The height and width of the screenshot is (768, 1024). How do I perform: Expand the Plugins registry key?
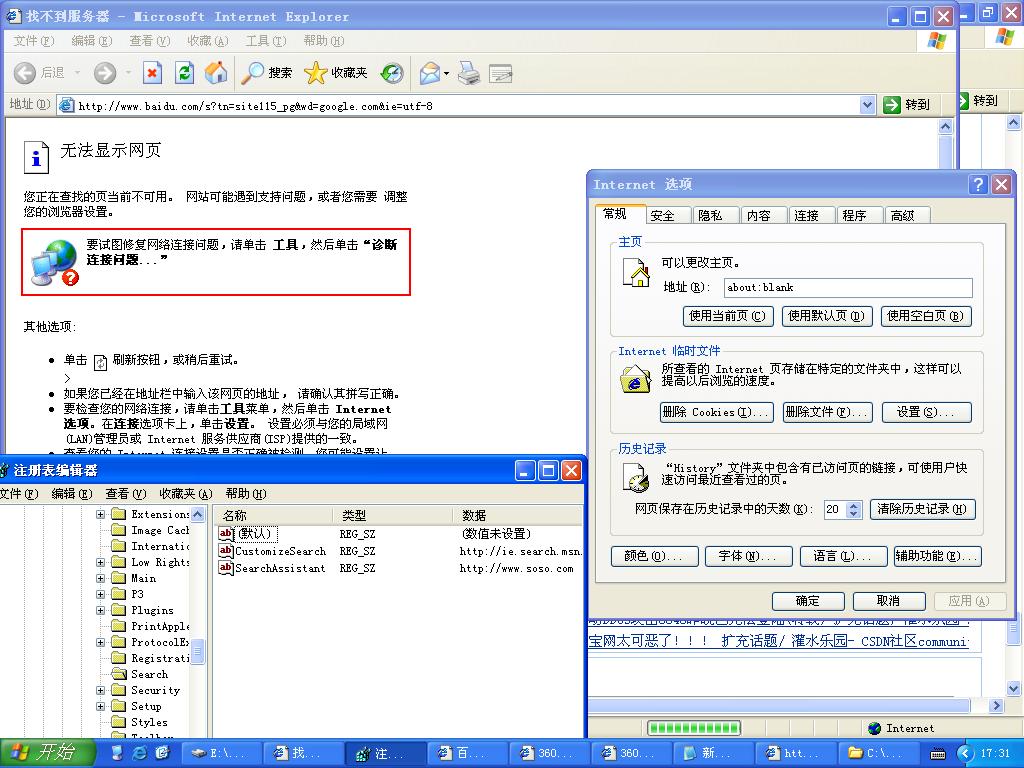pyautogui.click(x=101, y=611)
